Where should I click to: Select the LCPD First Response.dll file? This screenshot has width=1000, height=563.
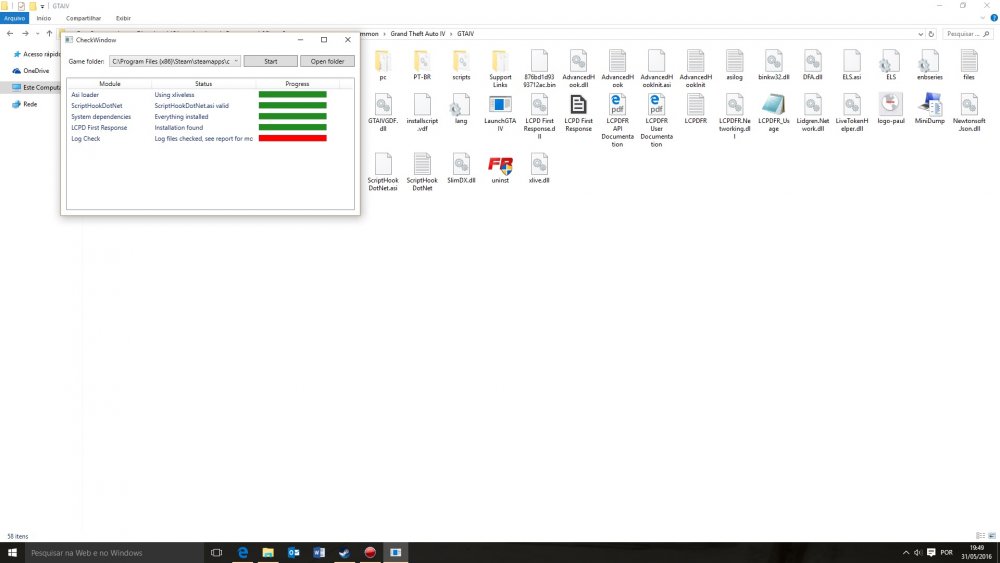click(x=539, y=116)
